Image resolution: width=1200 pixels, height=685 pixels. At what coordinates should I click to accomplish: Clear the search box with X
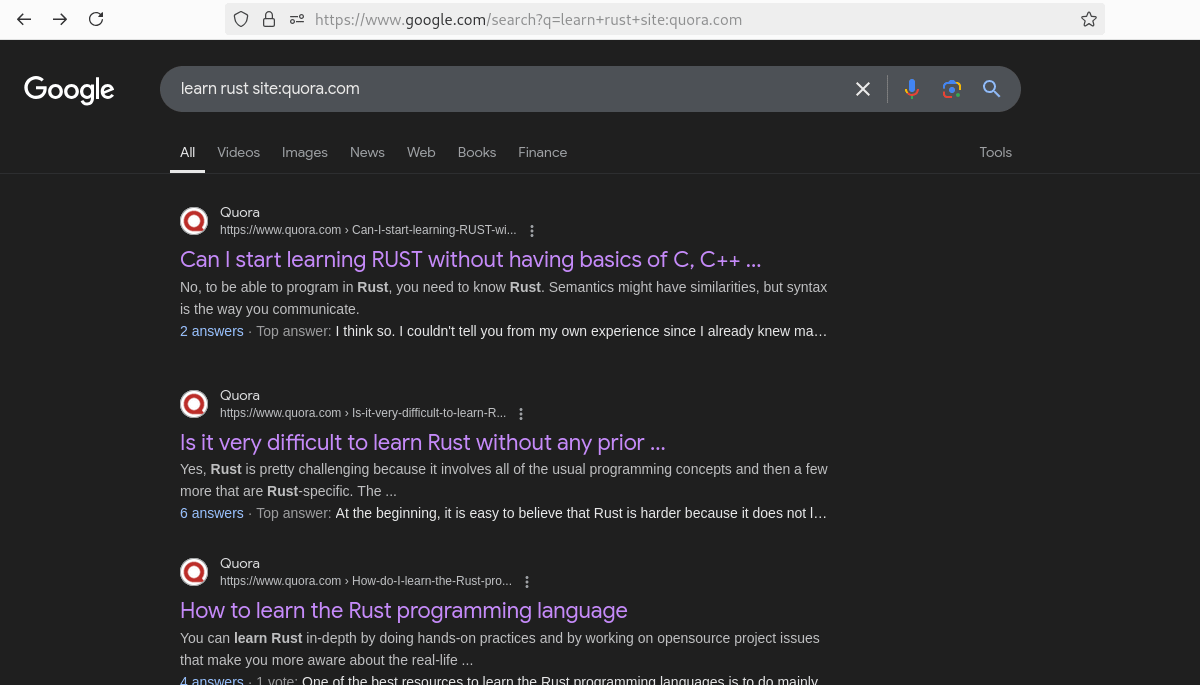click(863, 89)
